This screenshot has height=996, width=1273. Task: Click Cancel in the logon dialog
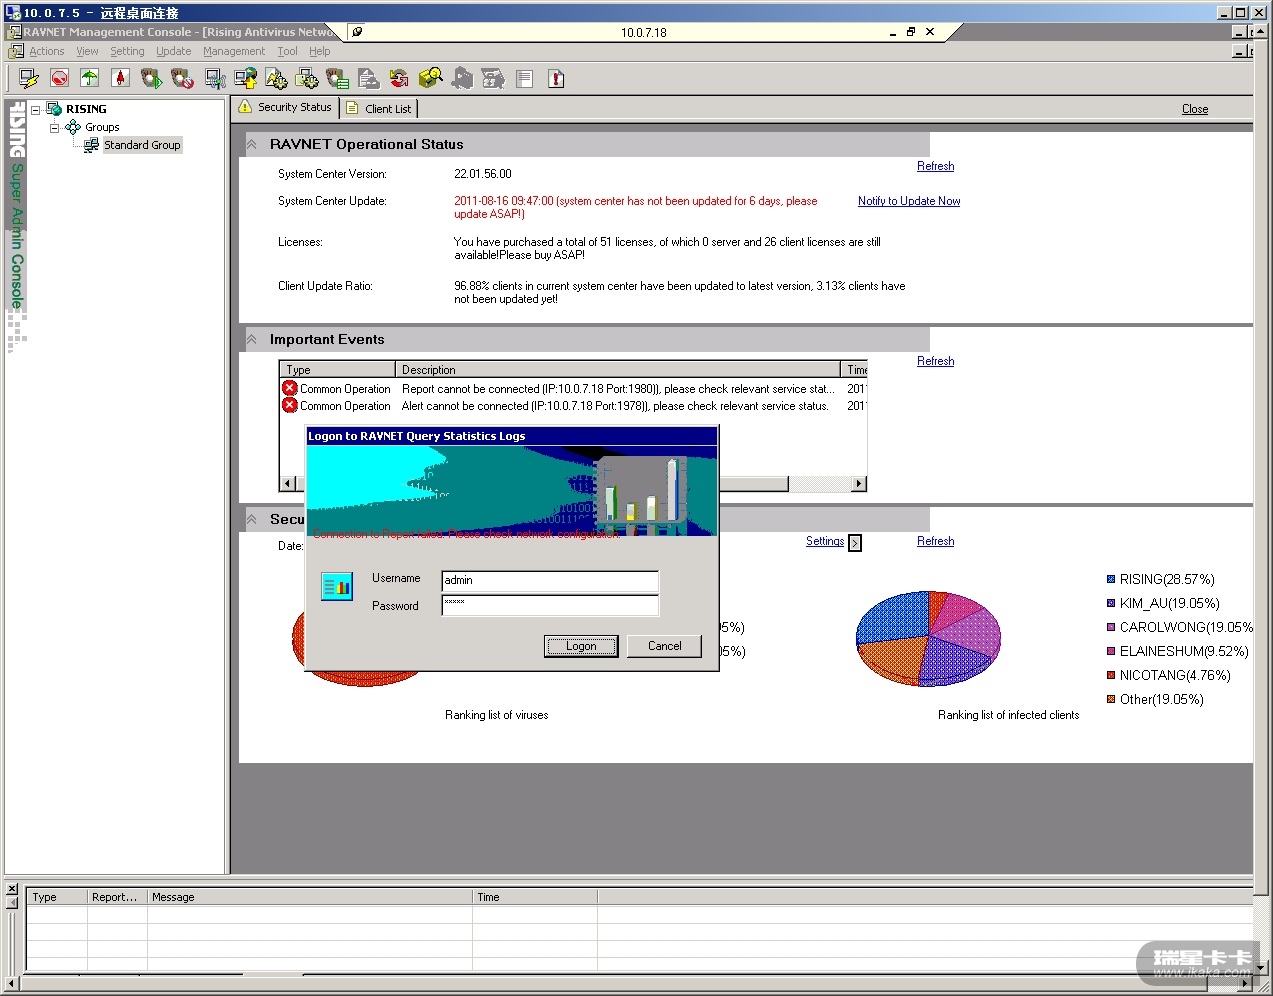click(x=664, y=646)
